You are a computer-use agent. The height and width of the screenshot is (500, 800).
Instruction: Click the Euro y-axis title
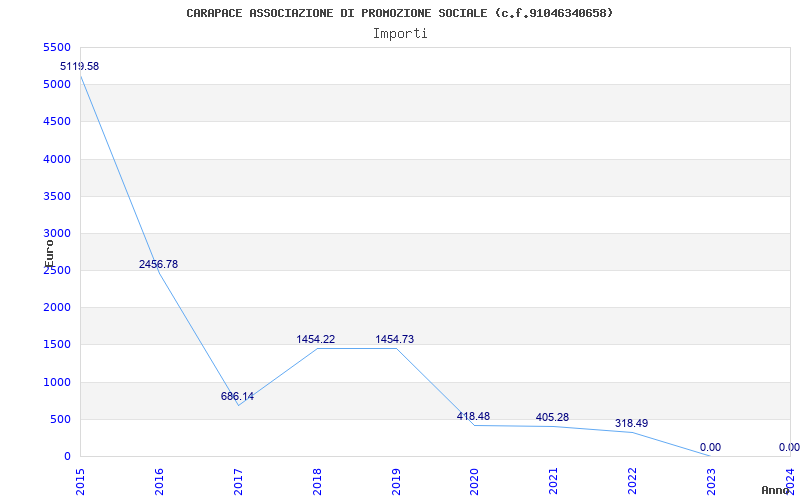[x=49, y=252]
